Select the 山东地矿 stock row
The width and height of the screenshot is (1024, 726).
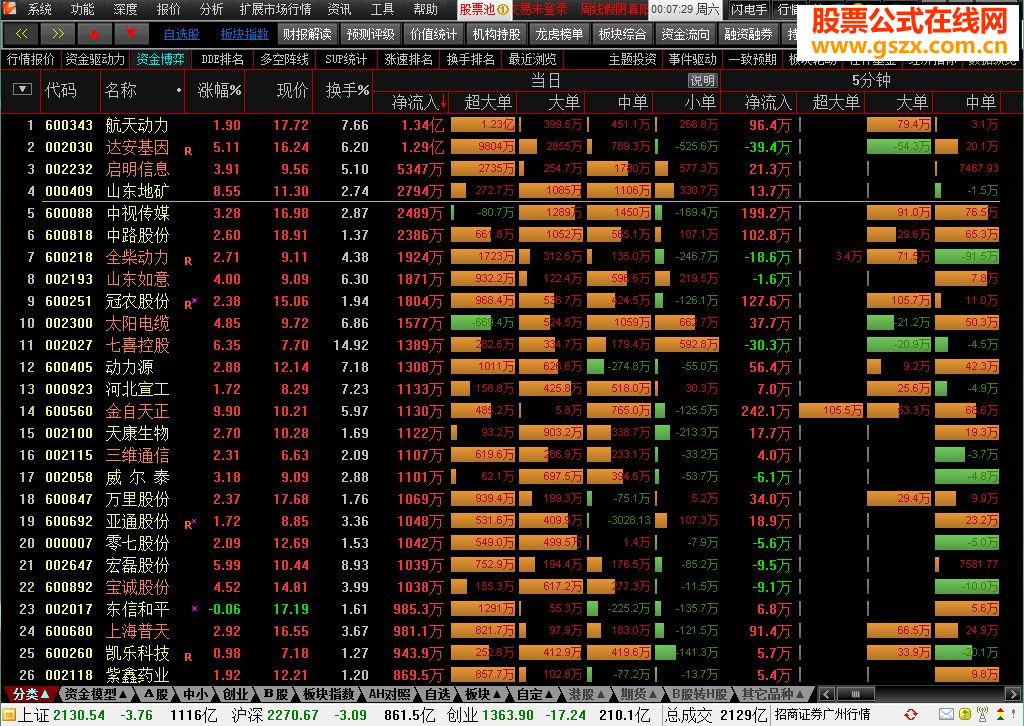pyautogui.click(x=512, y=191)
